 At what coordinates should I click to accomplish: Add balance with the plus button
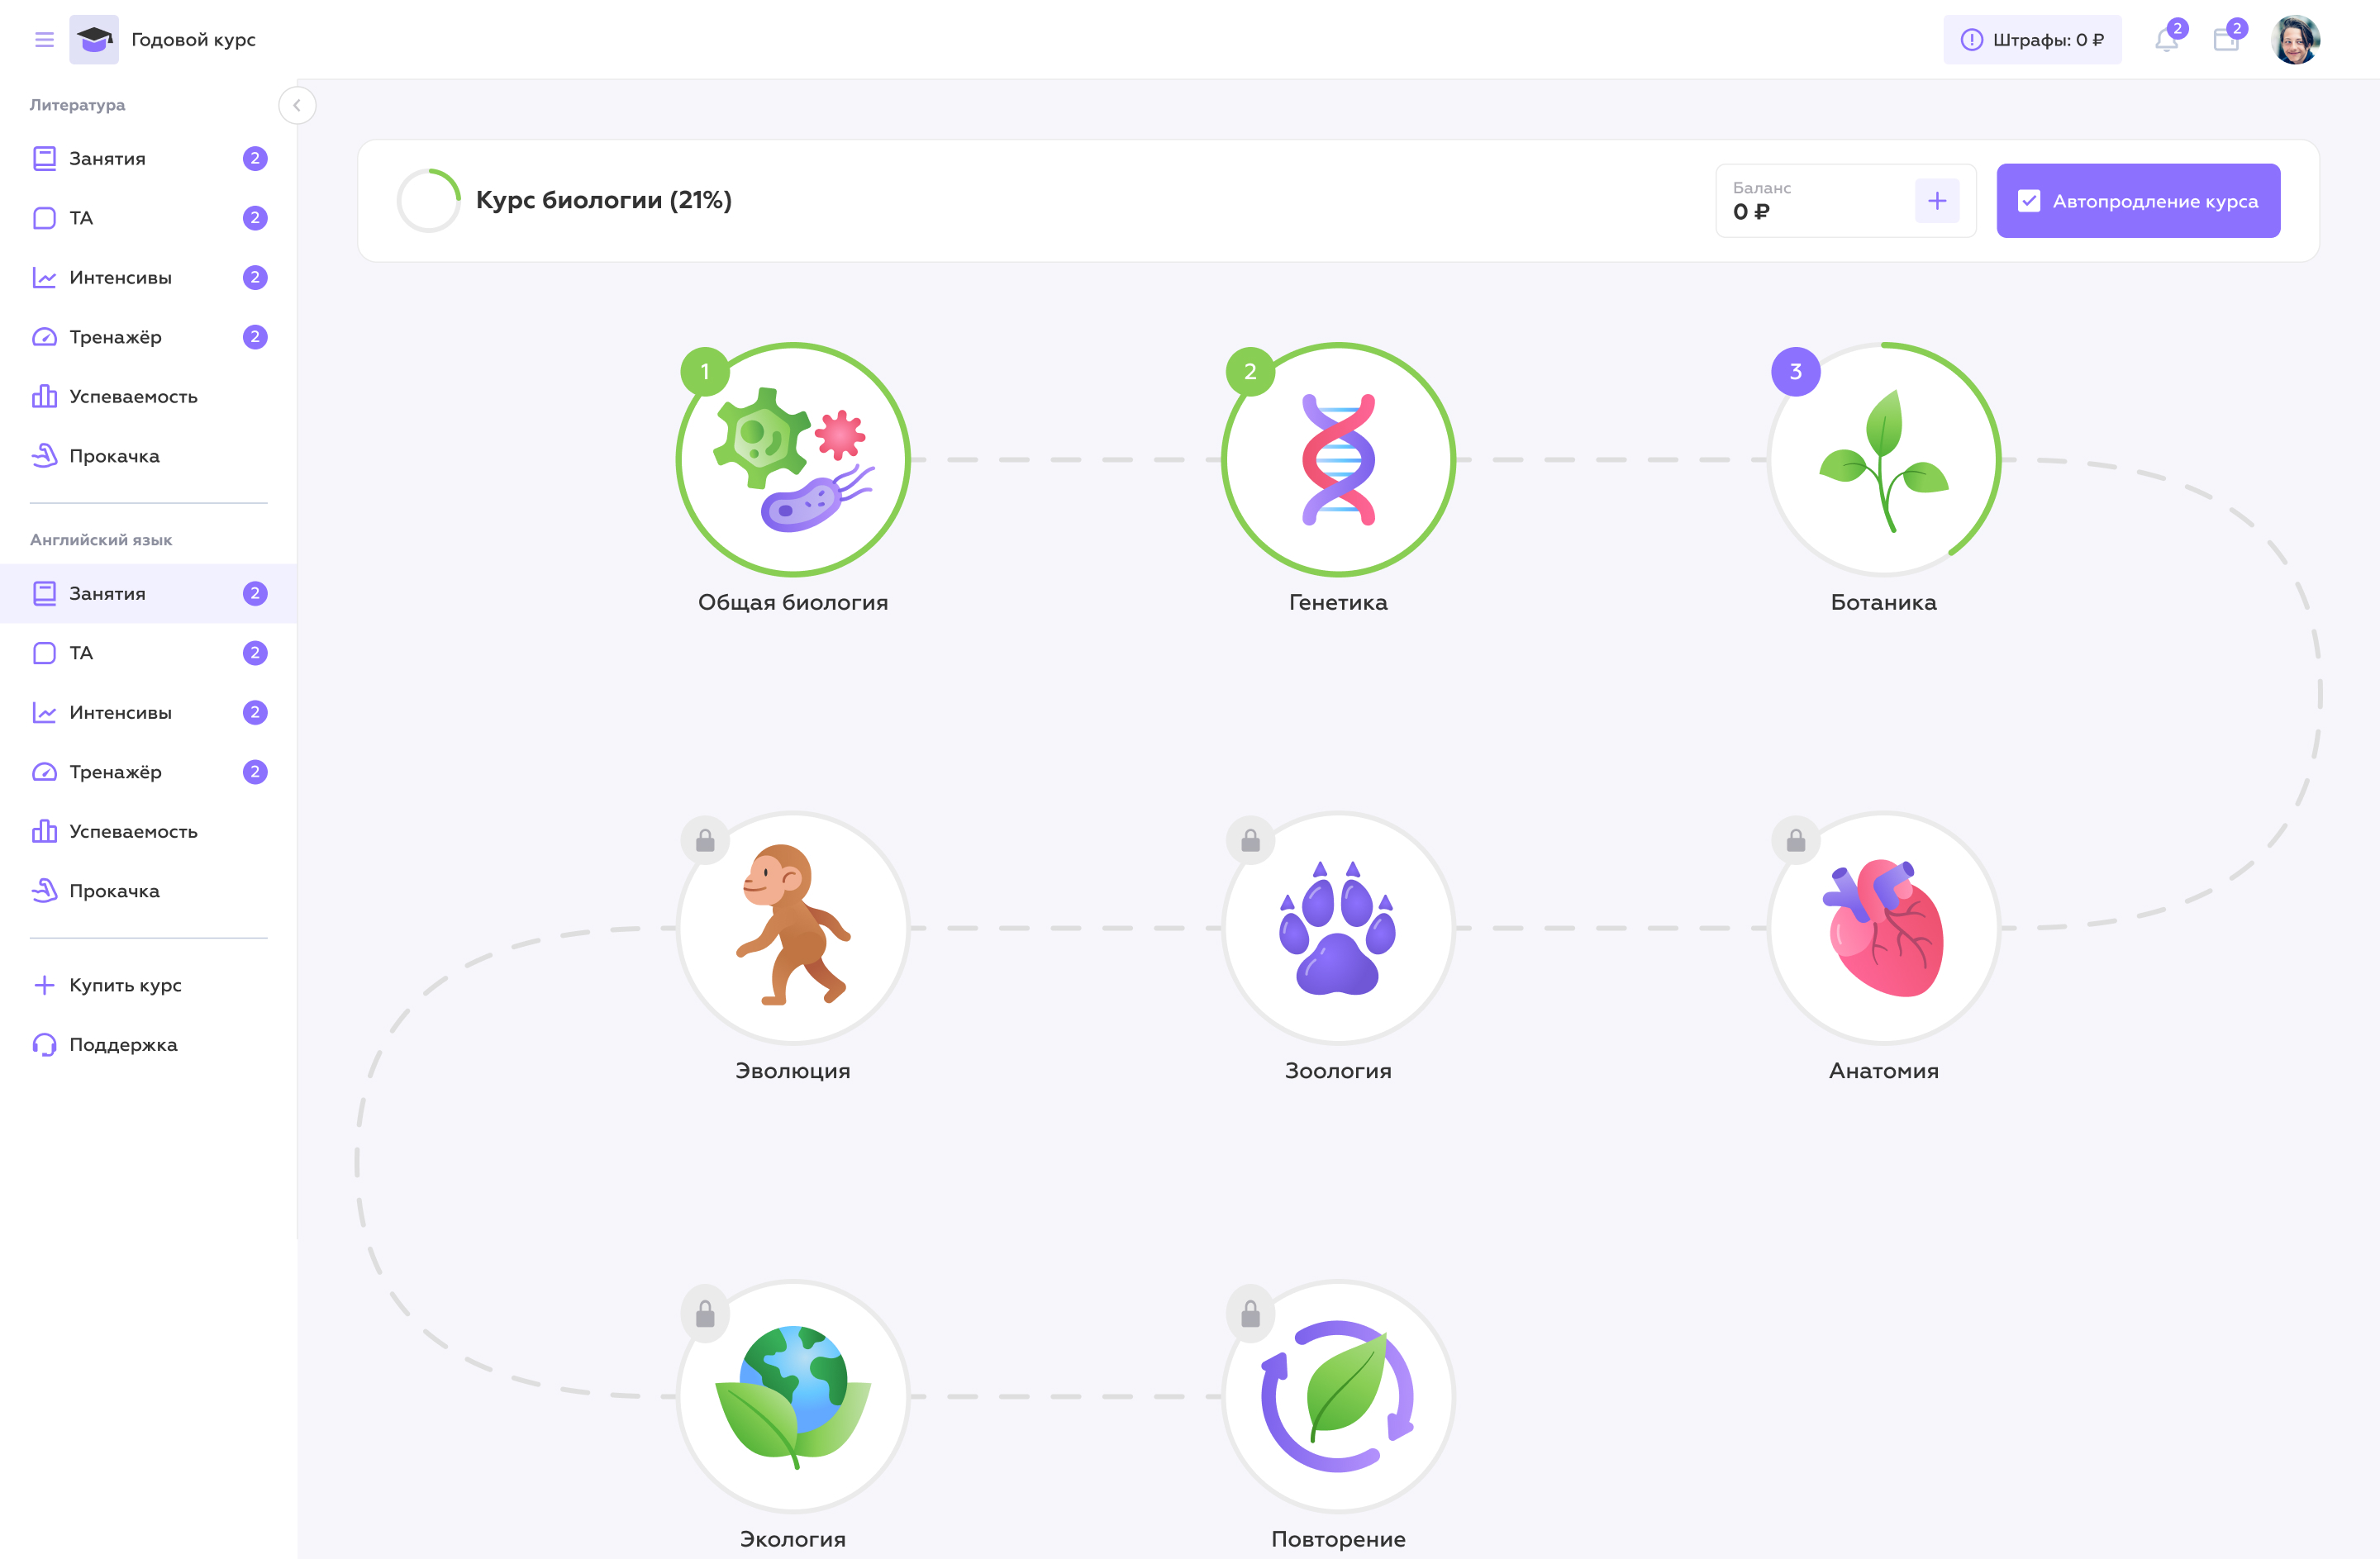[x=1937, y=201]
